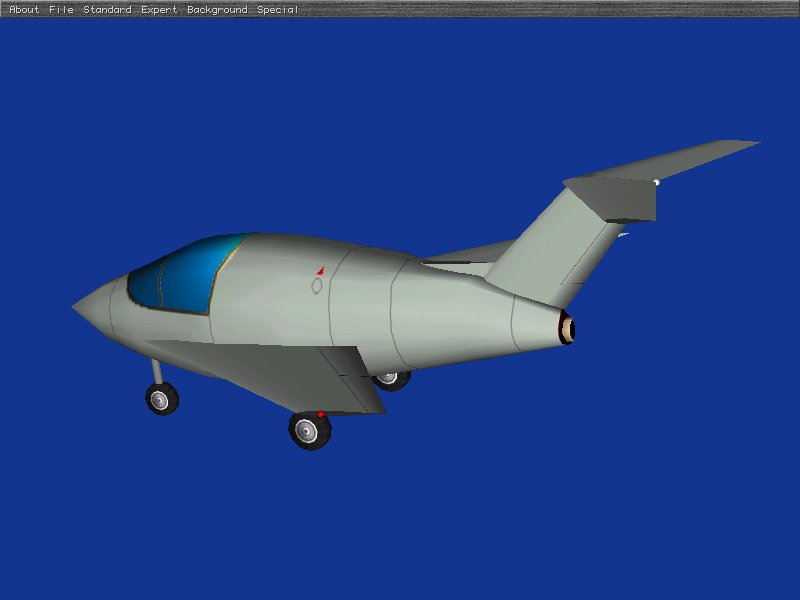Select the nearest main landing gear wheel
The height and width of the screenshot is (600, 800).
tap(310, 430)
